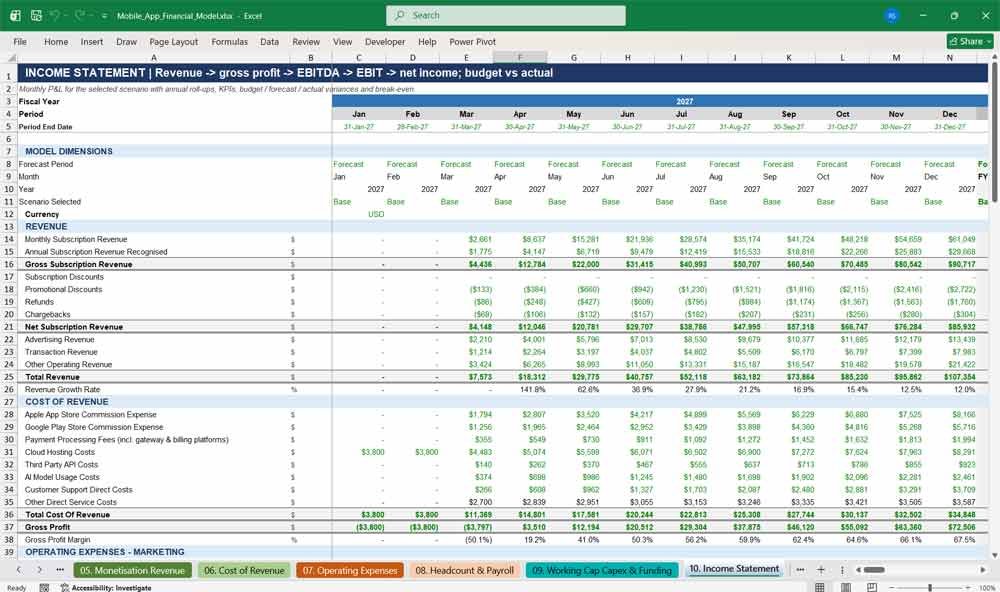Click sheet tabs ellipsis right of Income Statement
The width and height of the screenshot is (1000, 592).
(x=800, y=570)
